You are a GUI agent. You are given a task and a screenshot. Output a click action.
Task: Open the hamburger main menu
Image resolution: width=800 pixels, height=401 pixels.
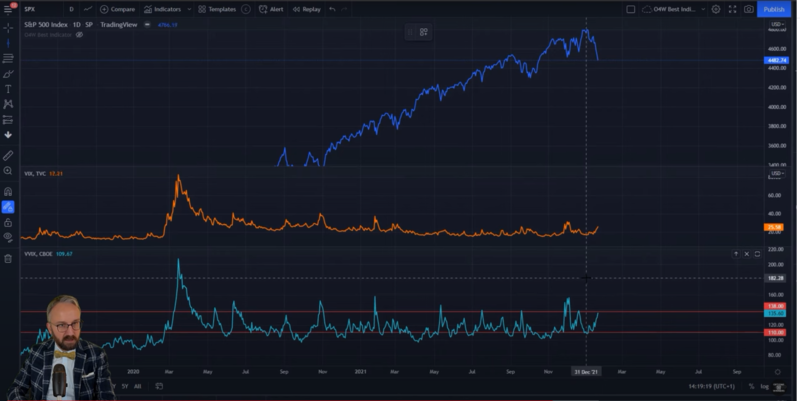tap(9, 9)
